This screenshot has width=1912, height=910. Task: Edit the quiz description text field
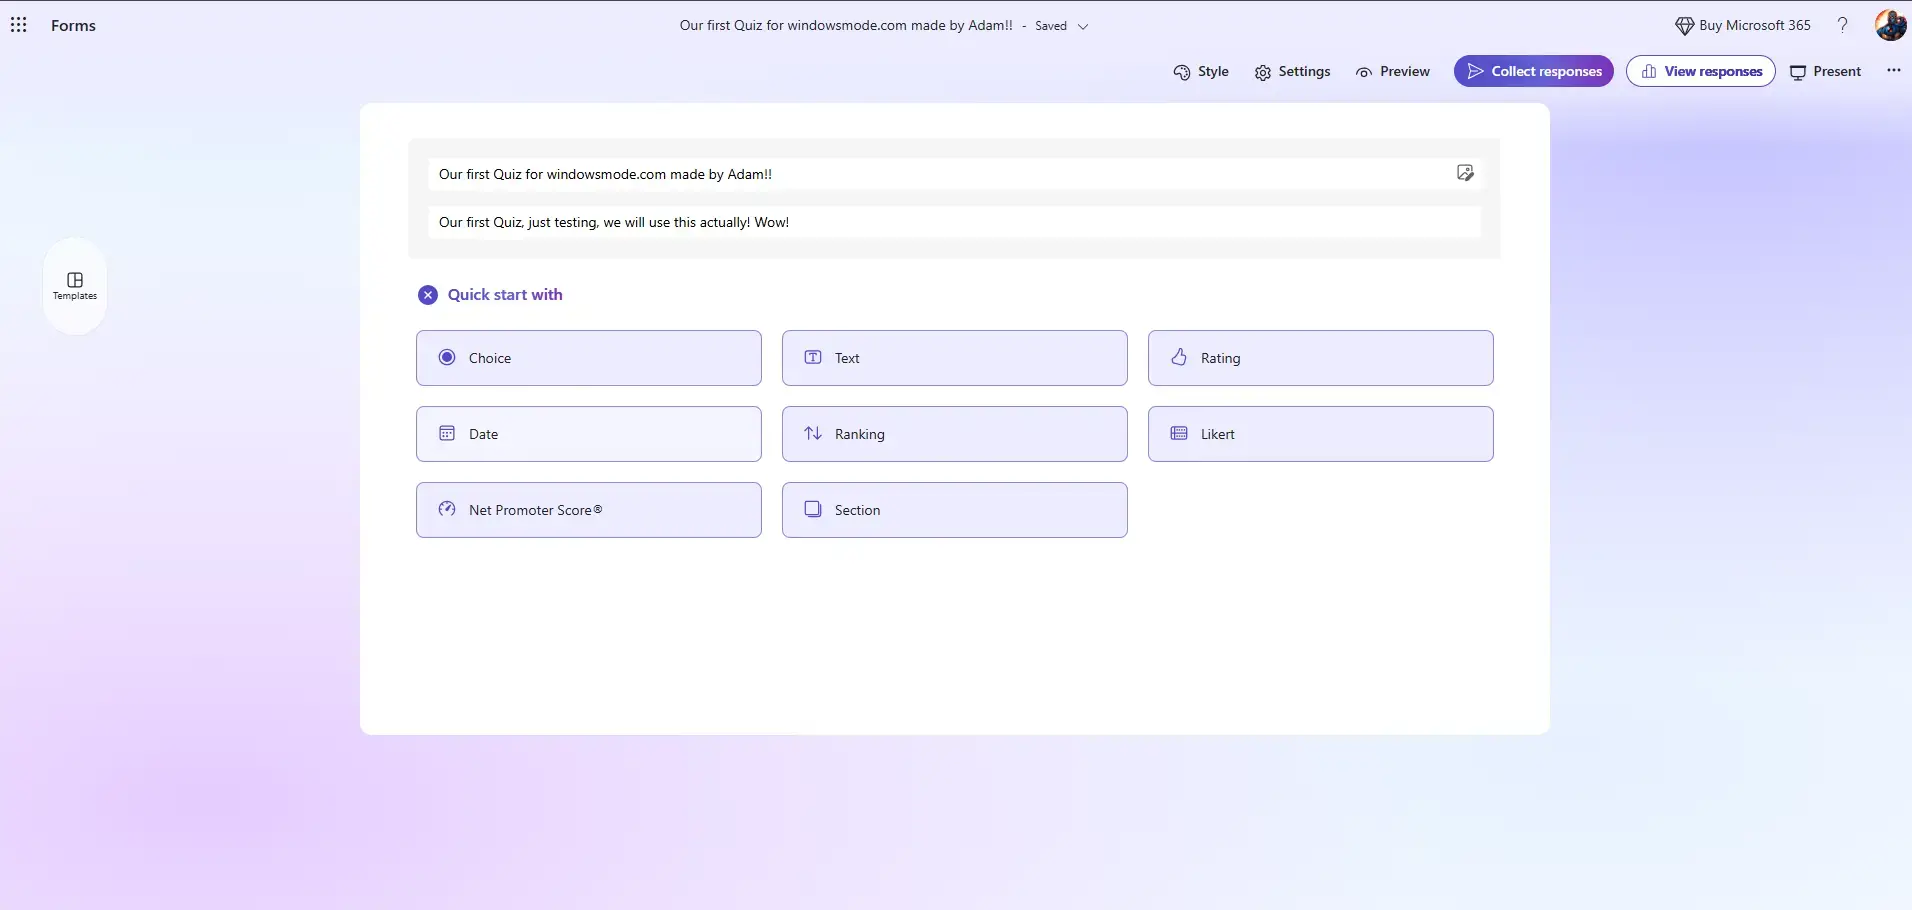coord(953,222)
